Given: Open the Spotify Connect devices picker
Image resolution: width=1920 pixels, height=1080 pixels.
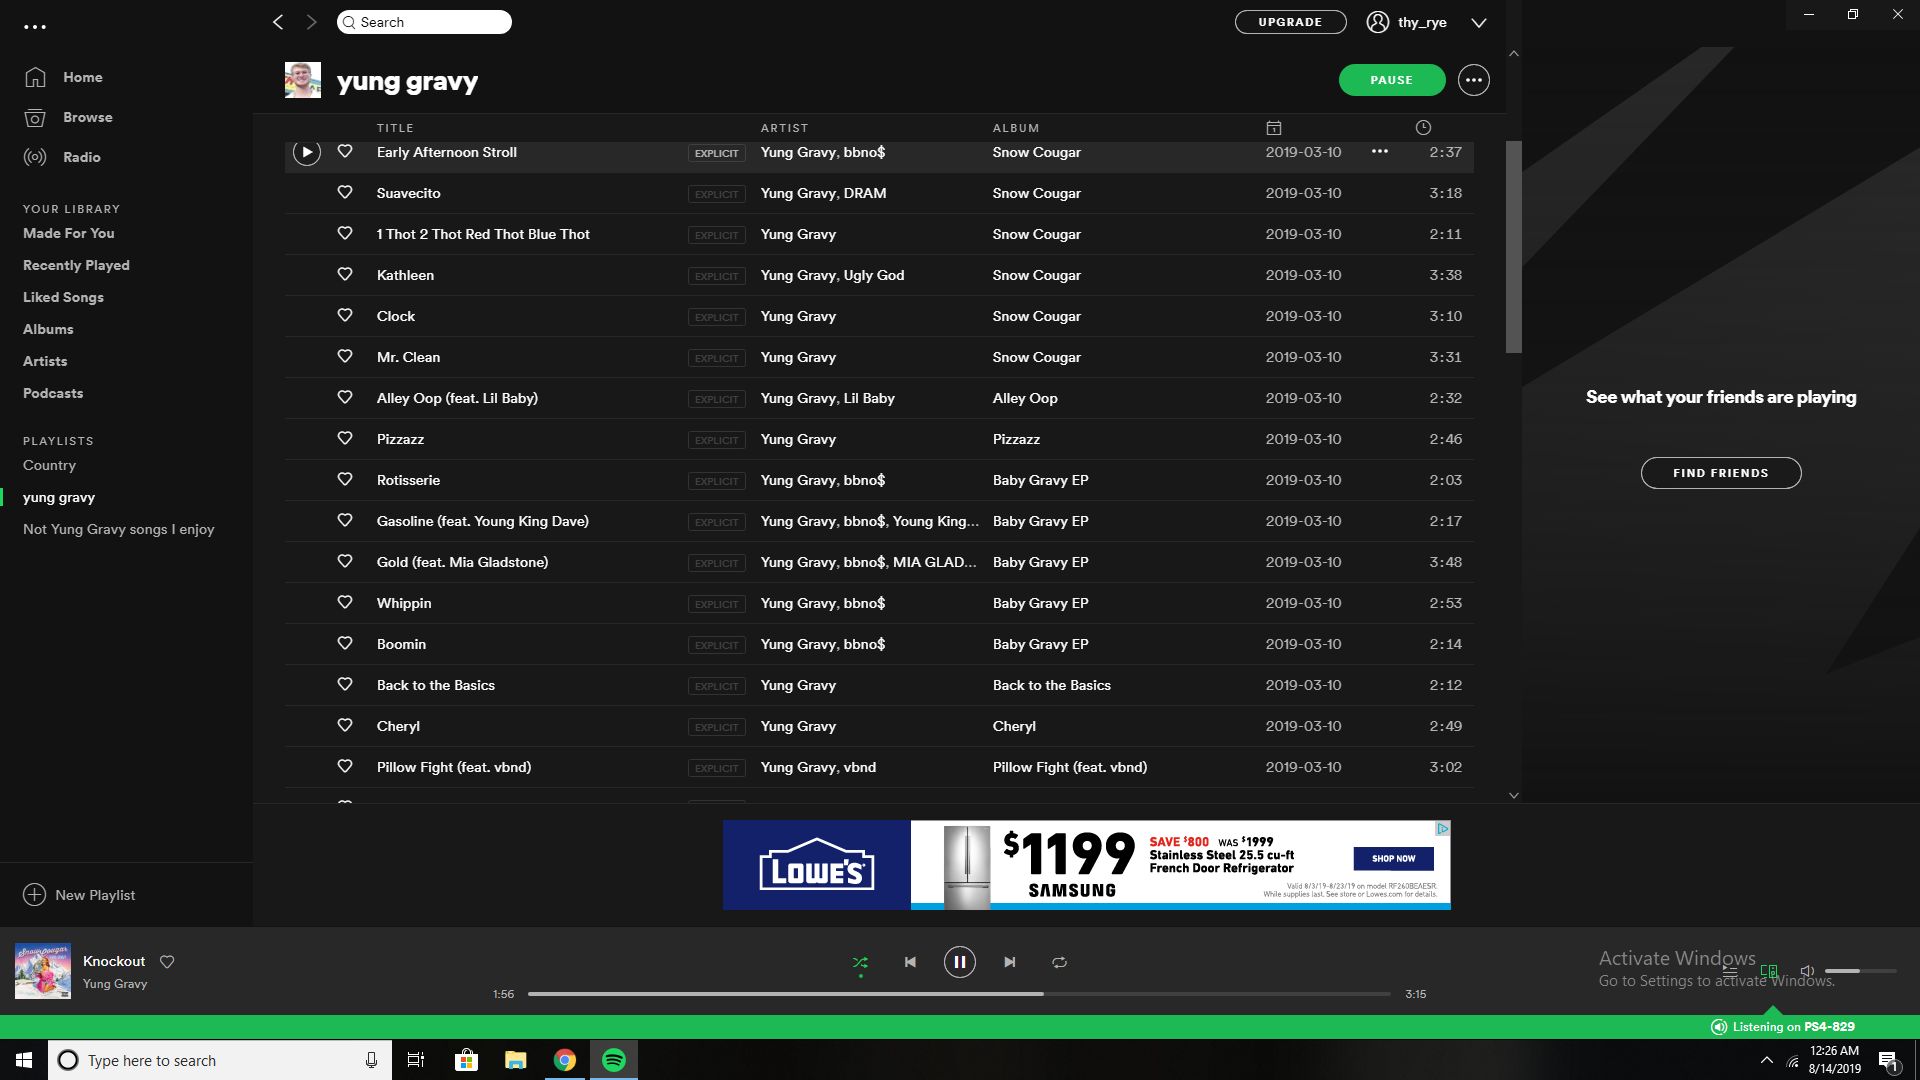Looking at the screenshot, I should tap(1769, 971).
